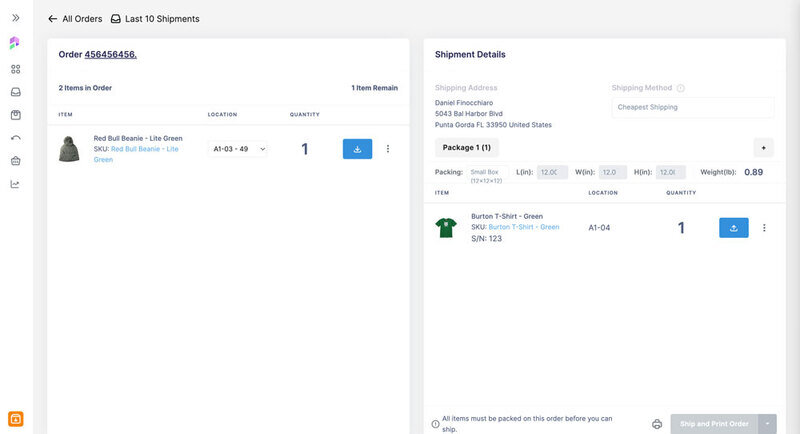800x434 pixels.
Task: Open the Small Box packing dropdown
Action: tap(484, 172)
